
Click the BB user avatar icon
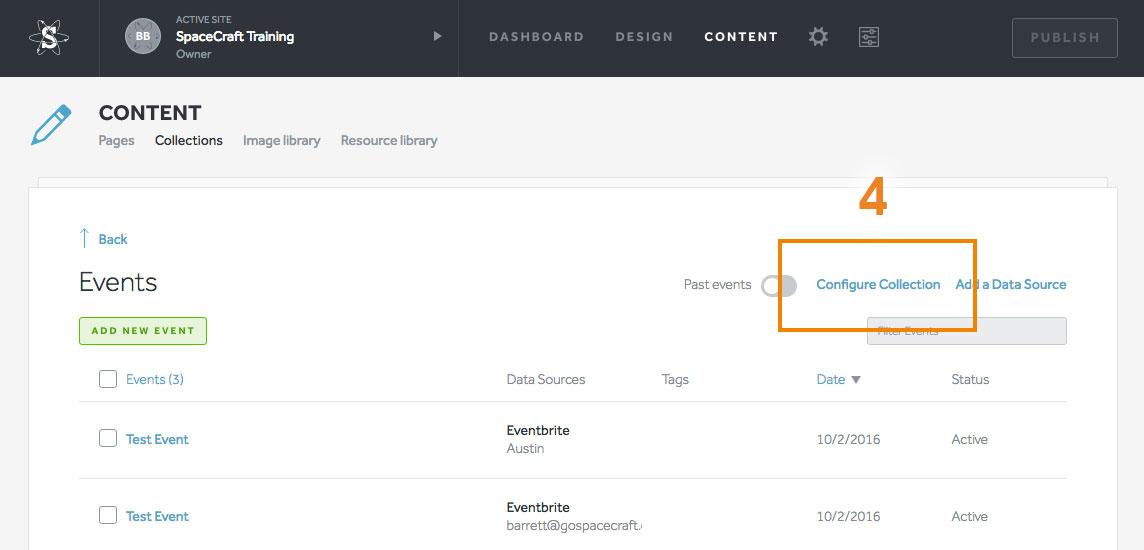(142, 37)
